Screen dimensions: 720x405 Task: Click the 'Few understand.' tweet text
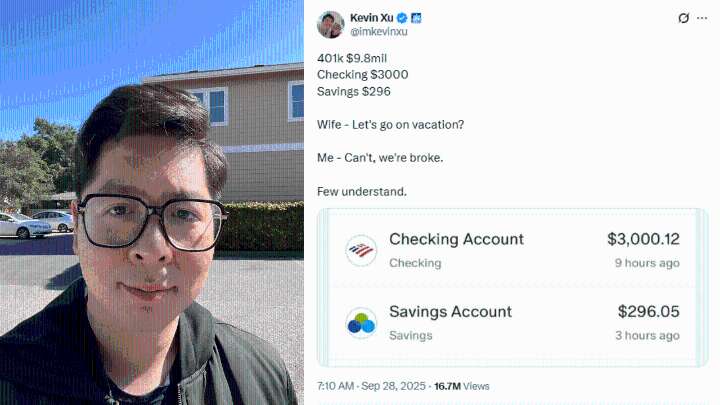coord(362,191)
